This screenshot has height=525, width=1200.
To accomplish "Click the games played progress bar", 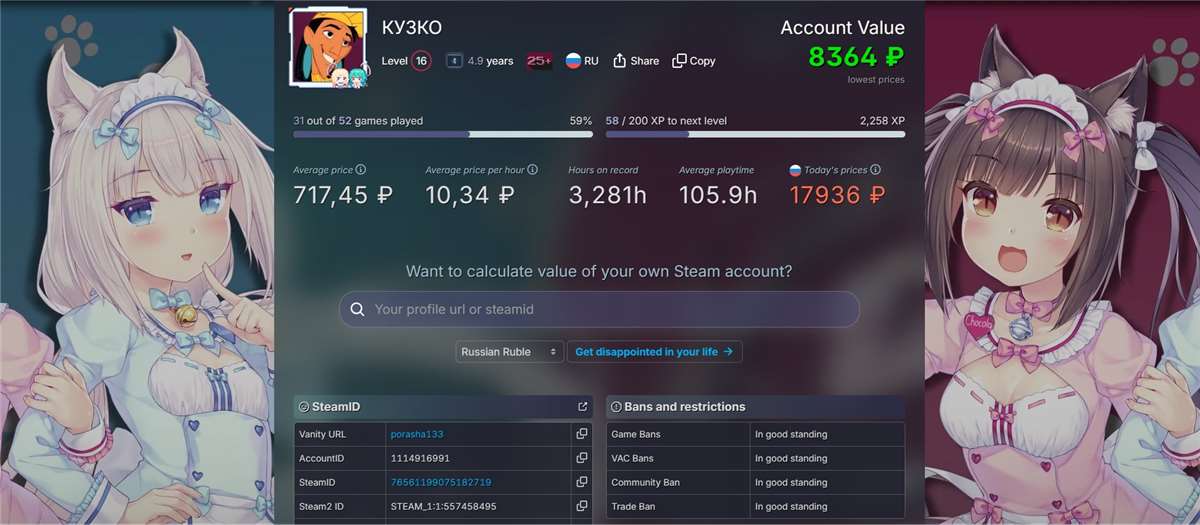I will [442, 134].
